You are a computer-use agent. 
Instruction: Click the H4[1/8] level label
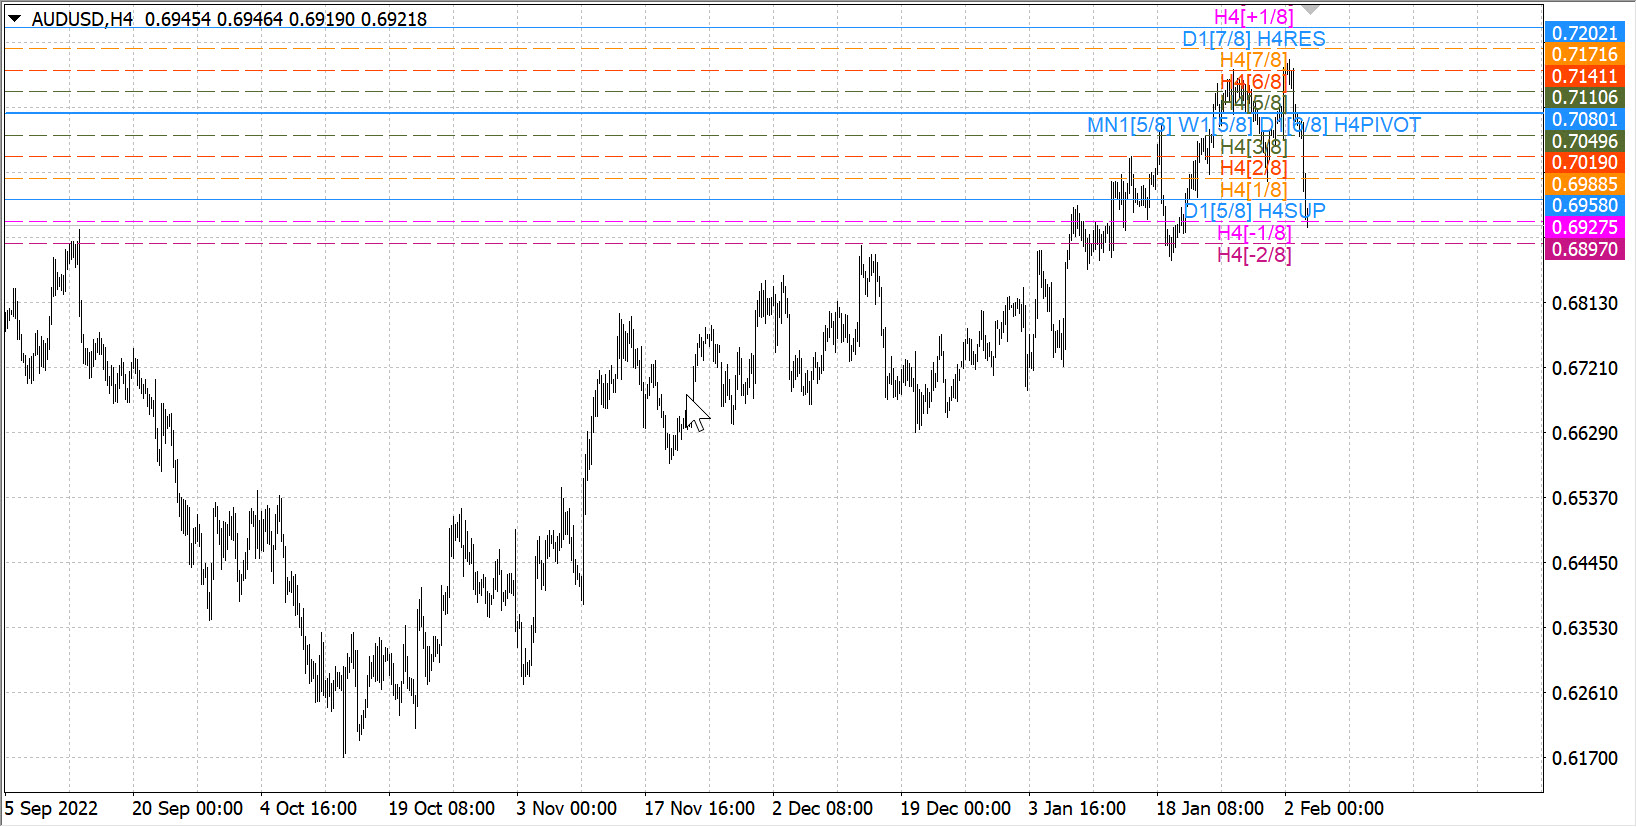click(1253, 190)
